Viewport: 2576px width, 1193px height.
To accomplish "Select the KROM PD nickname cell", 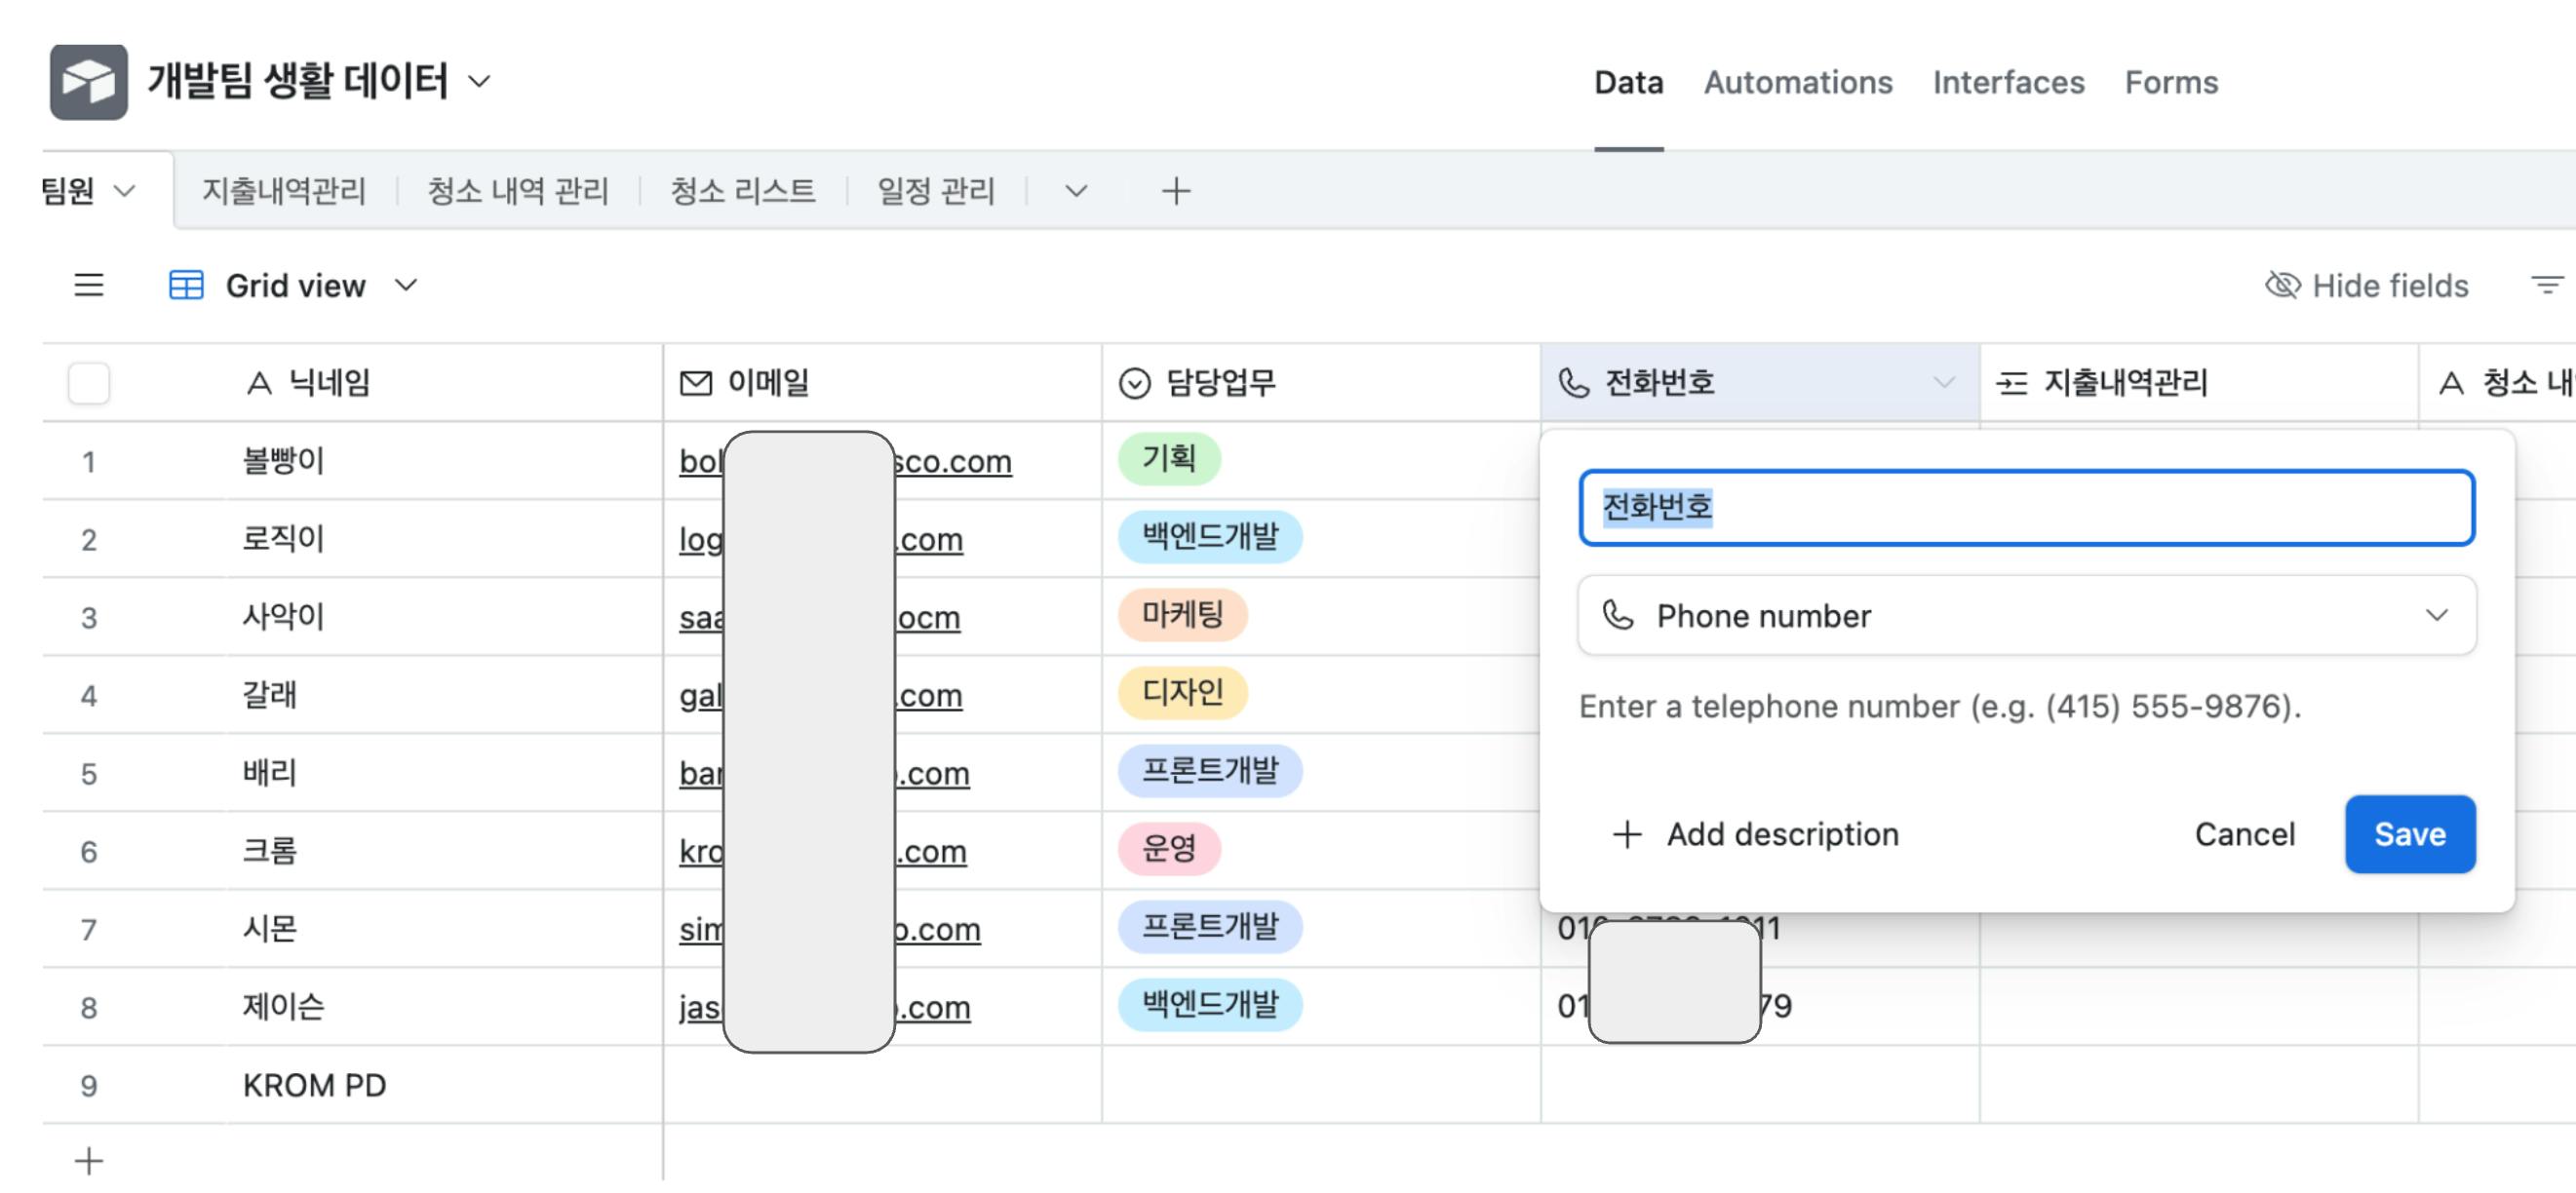I will (x=444, y=1085).
